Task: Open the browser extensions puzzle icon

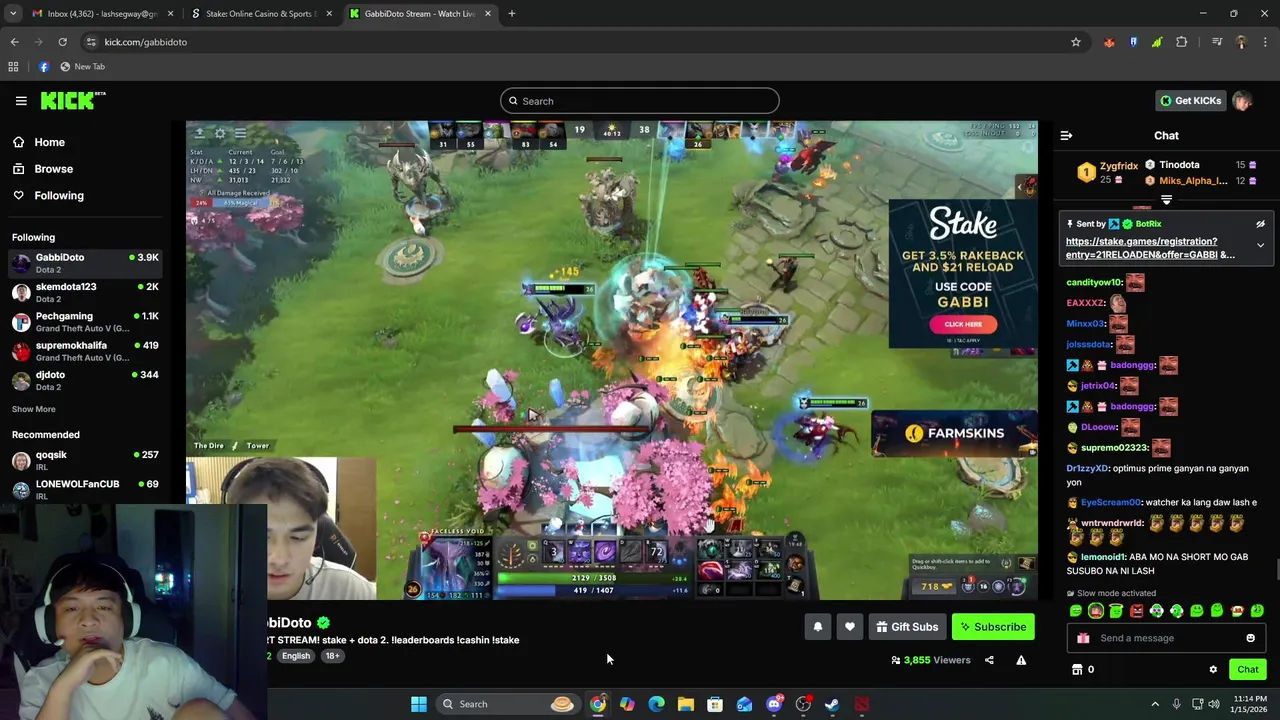Action: coord(1182,42)
